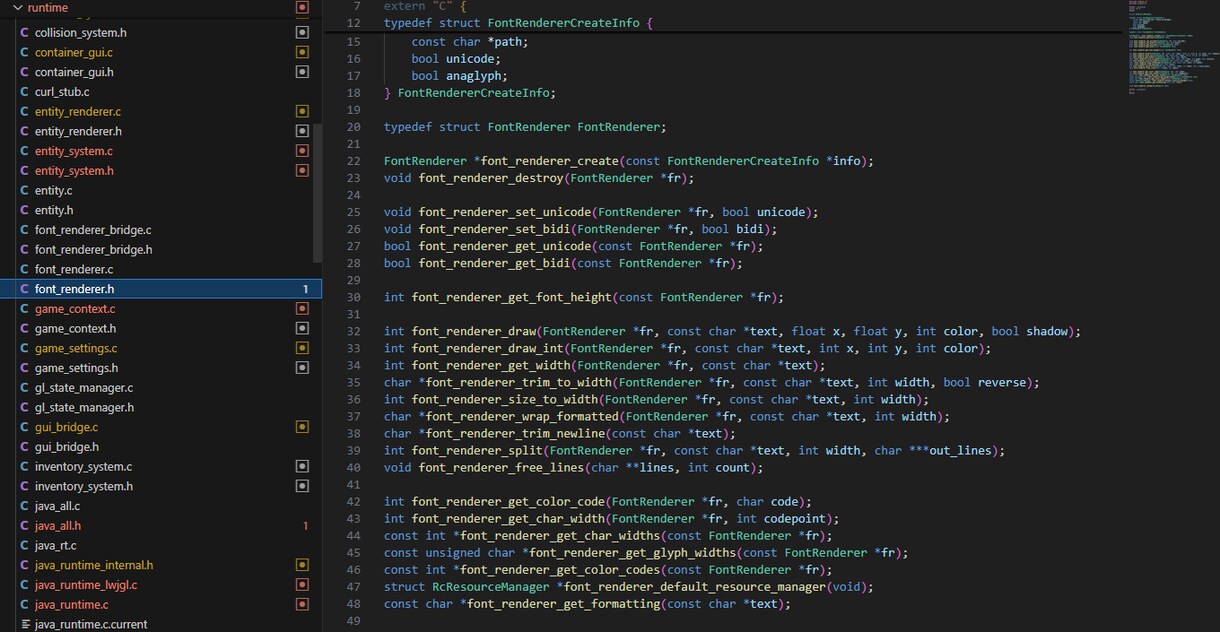Place cursor on font_renderer_get_formatting line
Viewport: 1220px width, 632px height.
coord(587,603)
